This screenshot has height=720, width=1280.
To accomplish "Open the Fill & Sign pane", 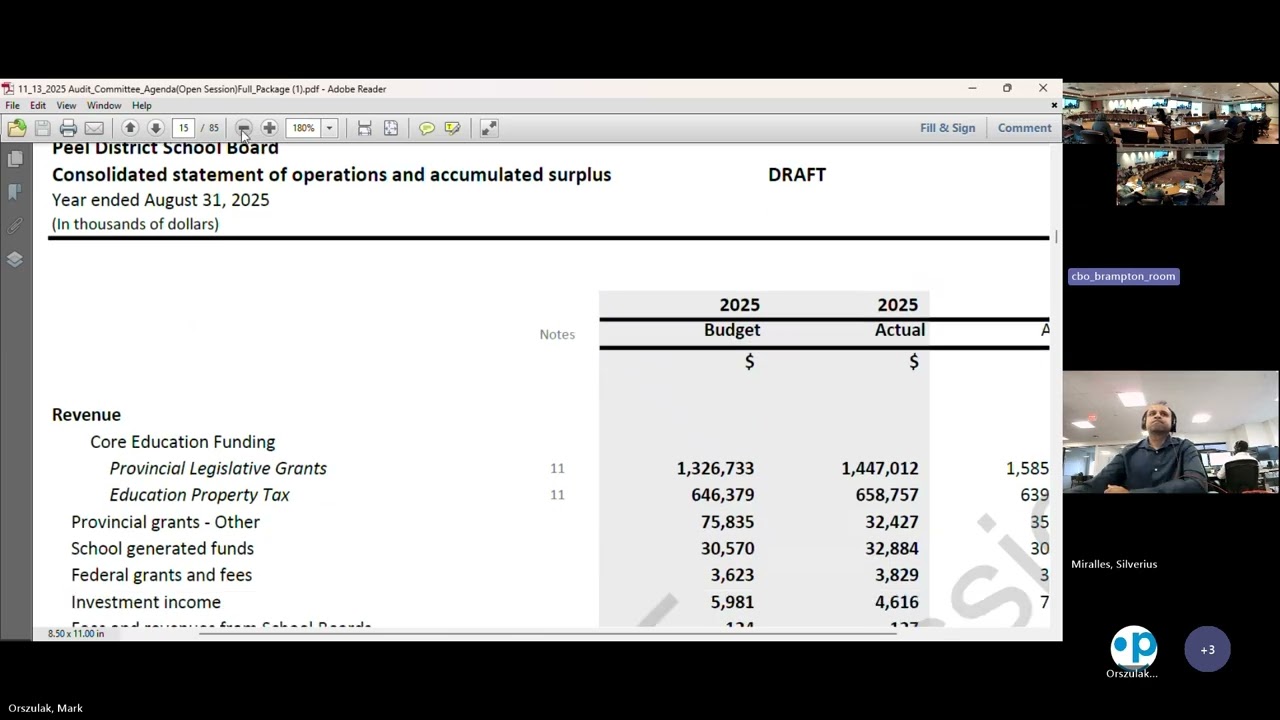I will (948, 128).
